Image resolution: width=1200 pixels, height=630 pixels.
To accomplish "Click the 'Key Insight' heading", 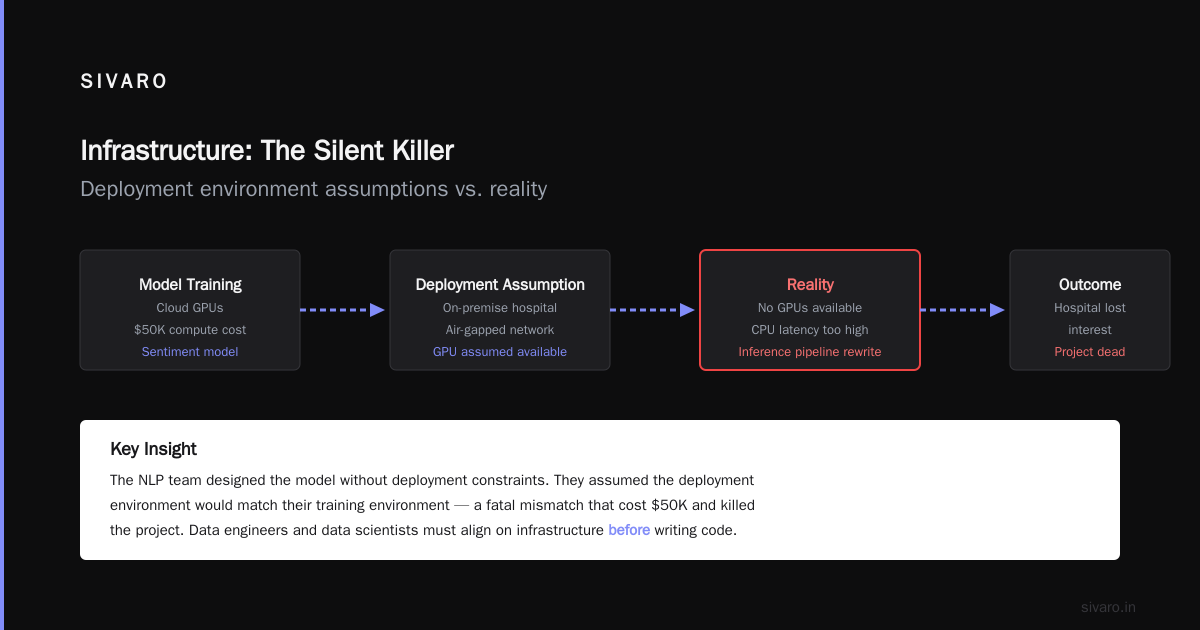I will pos(153,449).
